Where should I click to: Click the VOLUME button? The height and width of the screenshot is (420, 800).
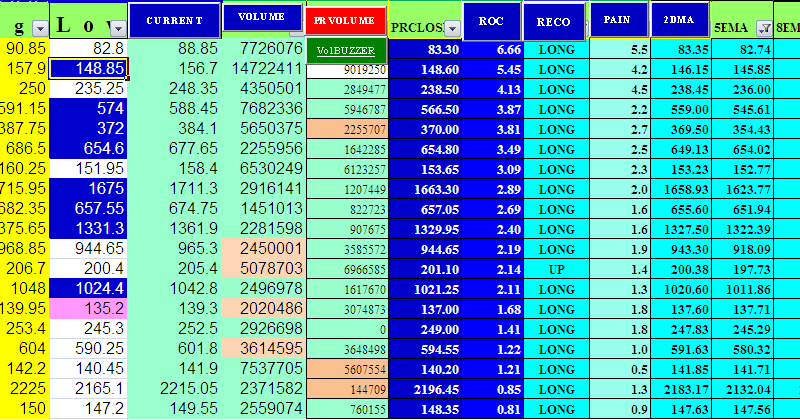[262, 17]
